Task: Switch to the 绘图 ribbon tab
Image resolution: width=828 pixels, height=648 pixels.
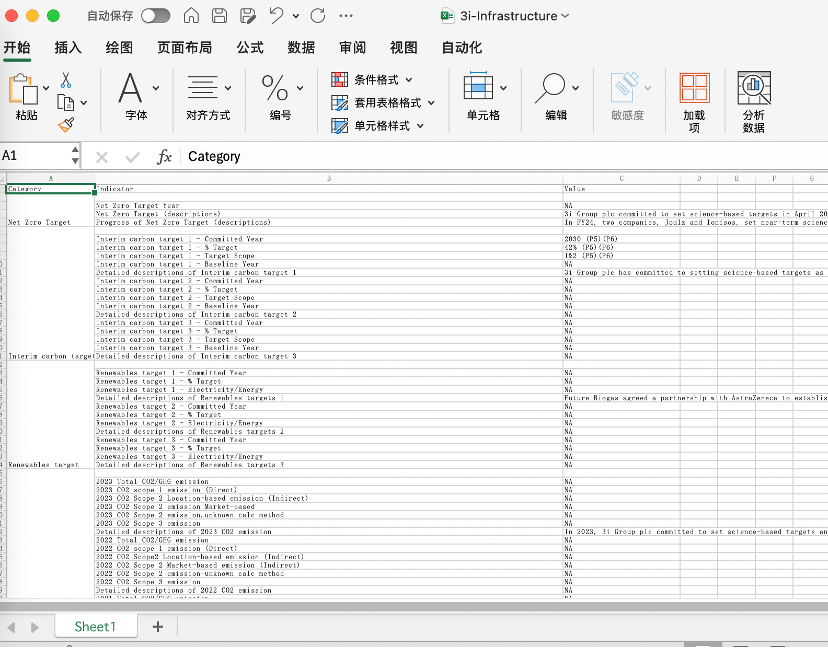Action: pos(119,48)
